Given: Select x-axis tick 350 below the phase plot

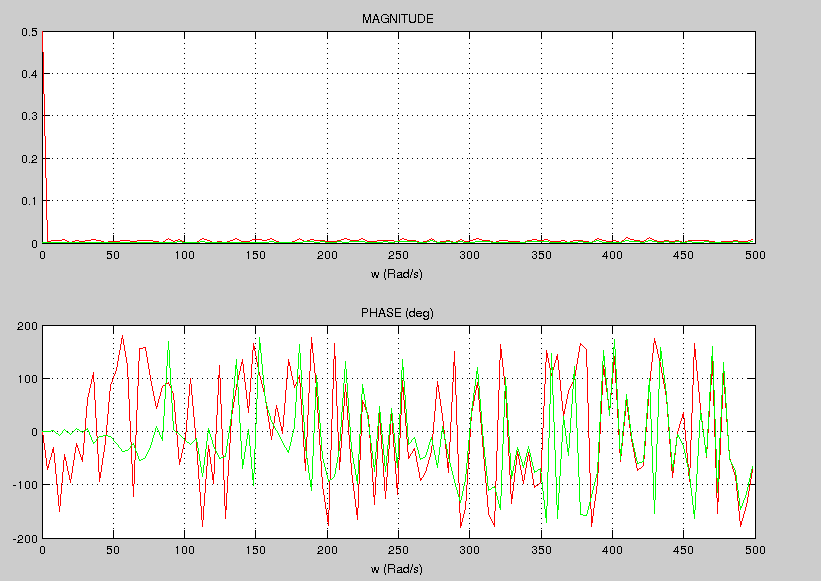Looking at the screenshot, I should pyautogui.click(x=541, y=550).
